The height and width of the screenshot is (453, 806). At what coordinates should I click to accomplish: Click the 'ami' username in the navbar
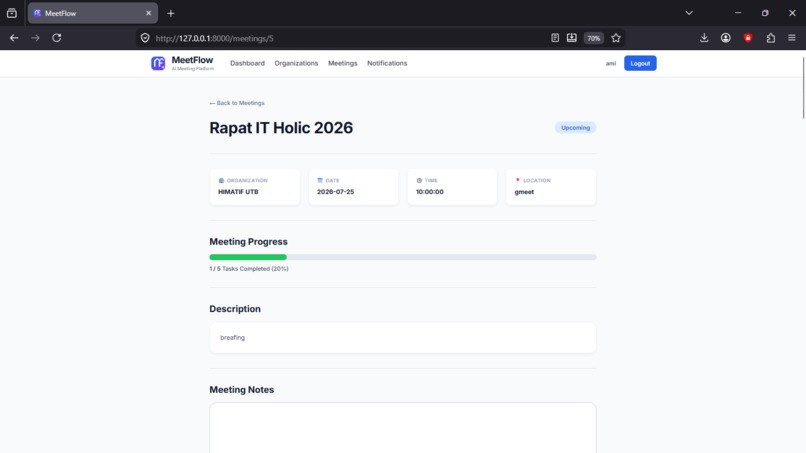click(611, 63)
